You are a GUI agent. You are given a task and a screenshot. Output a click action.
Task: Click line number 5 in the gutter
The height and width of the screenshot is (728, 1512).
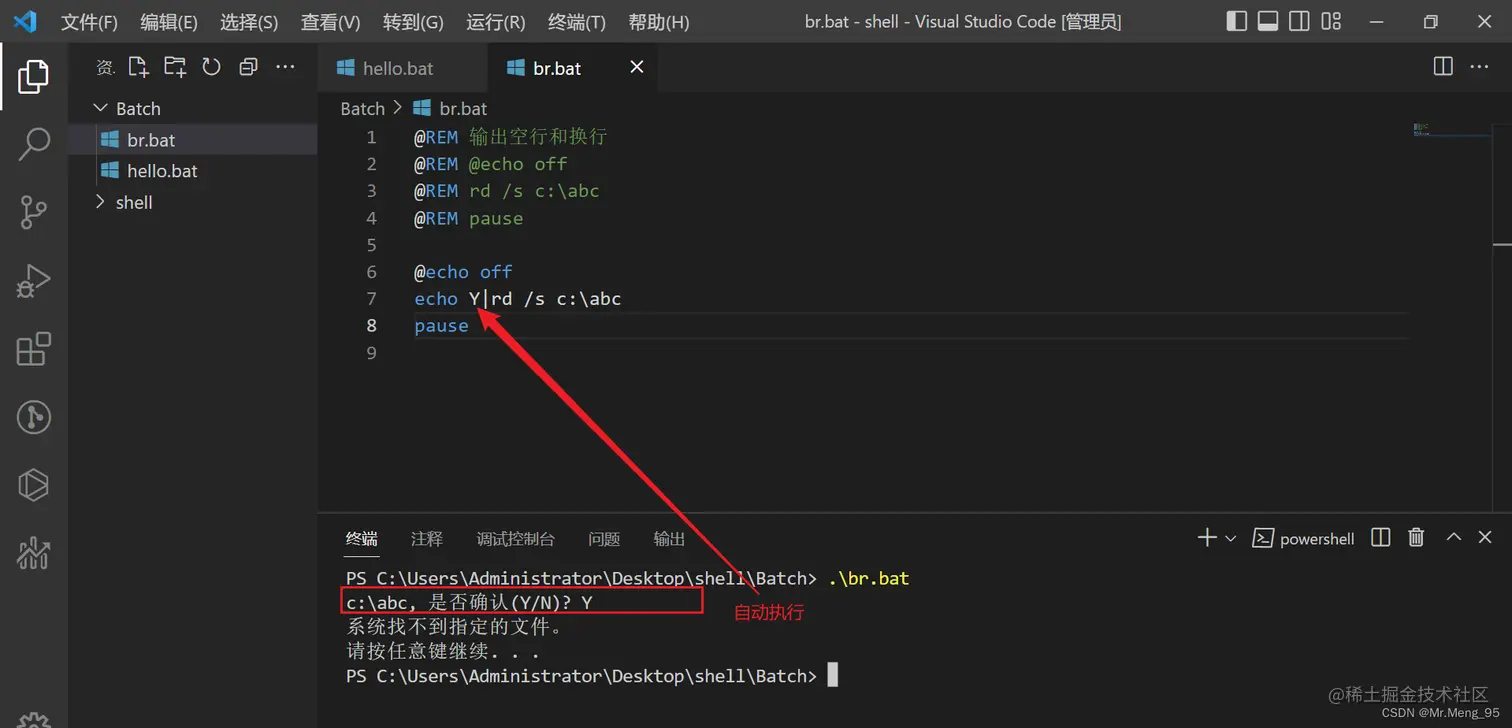click(371, 245)
